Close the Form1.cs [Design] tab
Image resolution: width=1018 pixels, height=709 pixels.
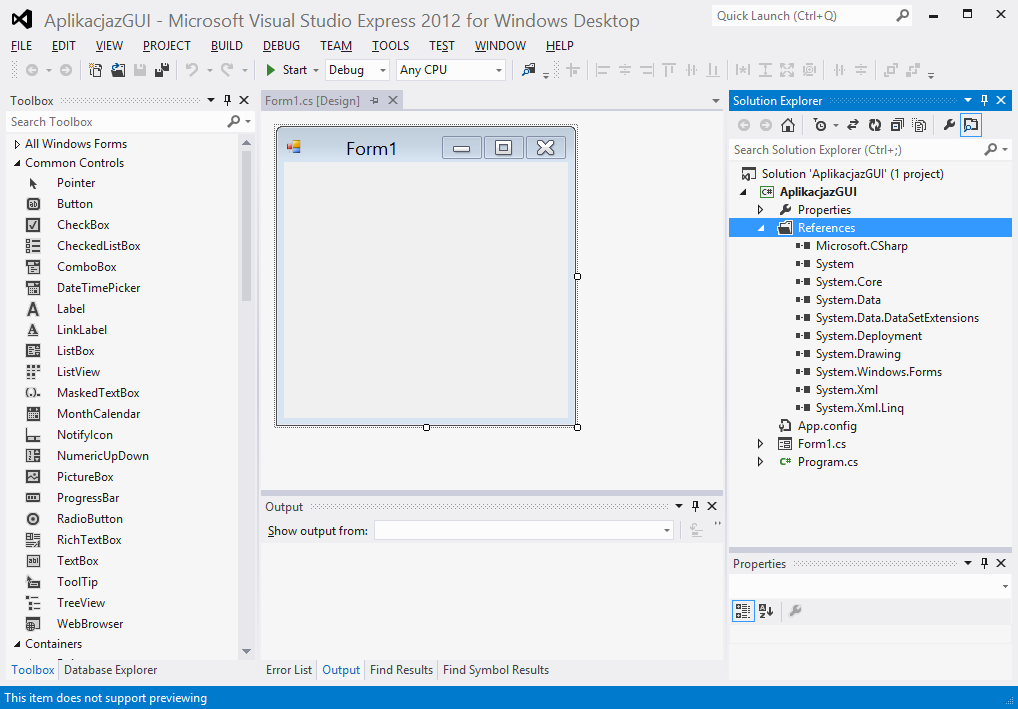pos(393,100)
